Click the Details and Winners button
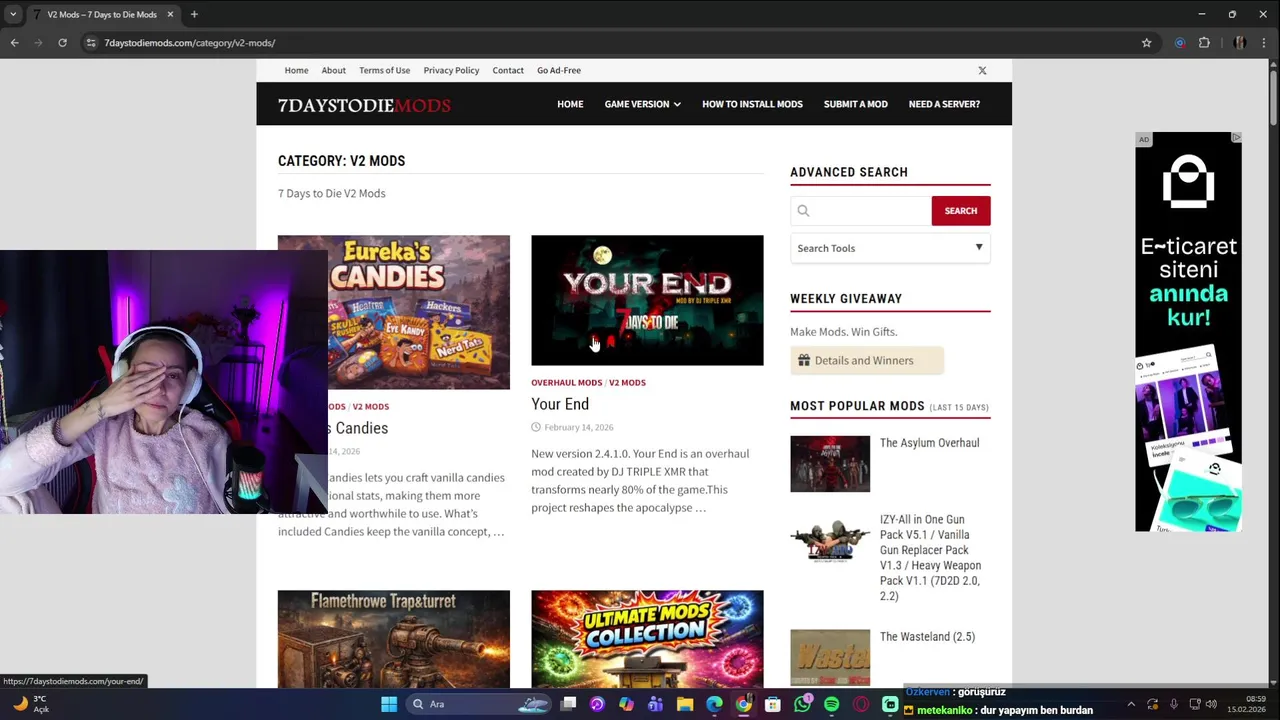The image size is (1280, 720). 866,360
